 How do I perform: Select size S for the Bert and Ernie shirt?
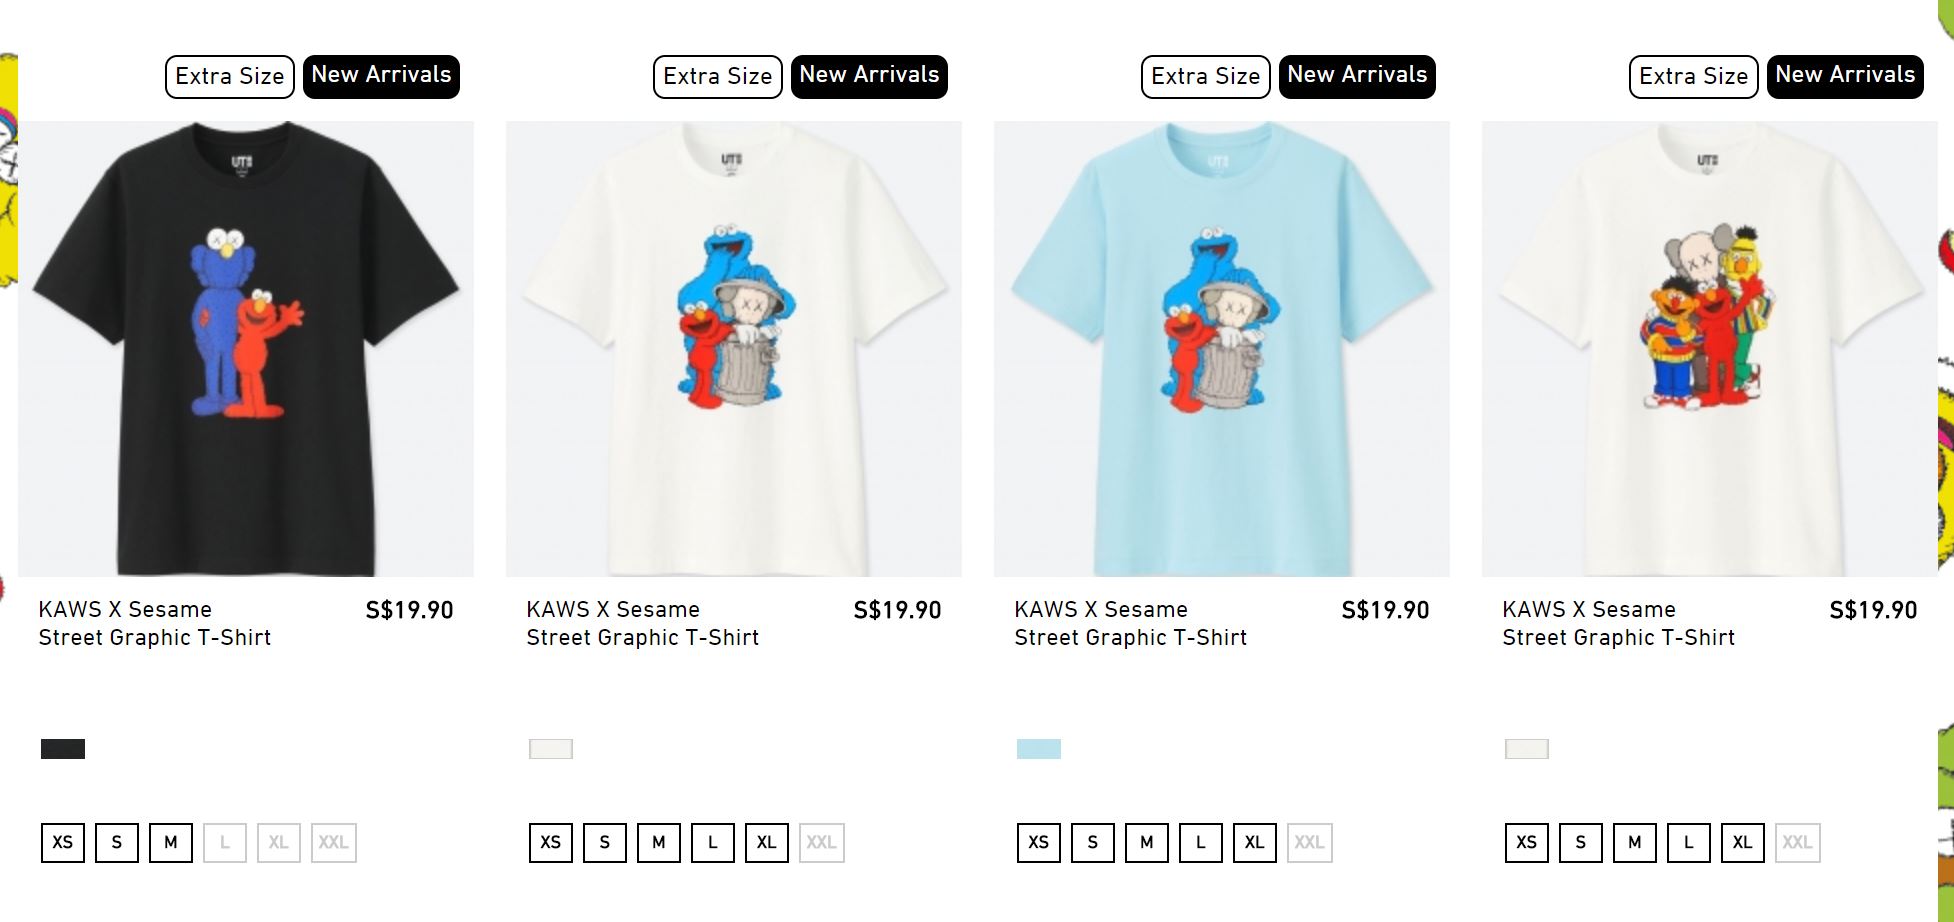[1581, 842]
